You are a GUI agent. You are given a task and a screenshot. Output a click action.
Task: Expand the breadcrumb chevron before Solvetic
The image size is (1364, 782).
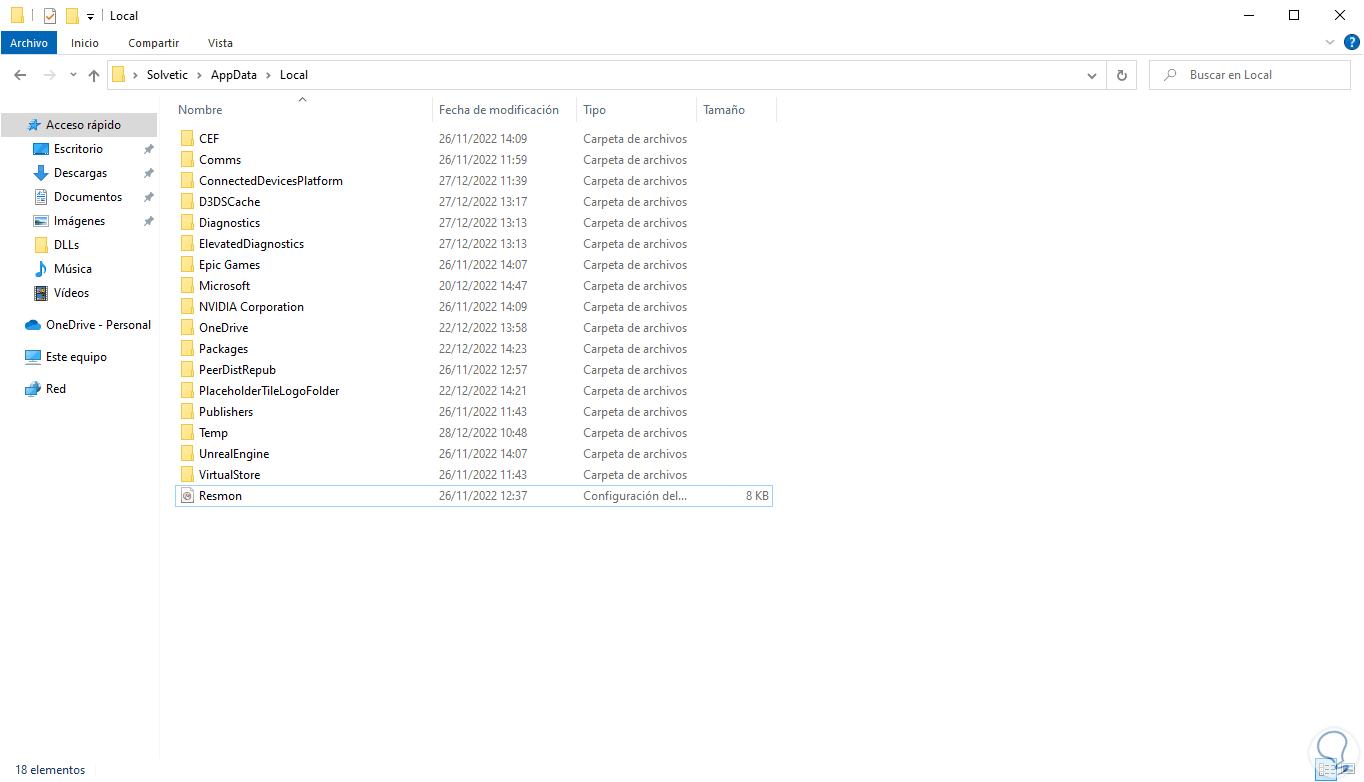tap(135, 75)
